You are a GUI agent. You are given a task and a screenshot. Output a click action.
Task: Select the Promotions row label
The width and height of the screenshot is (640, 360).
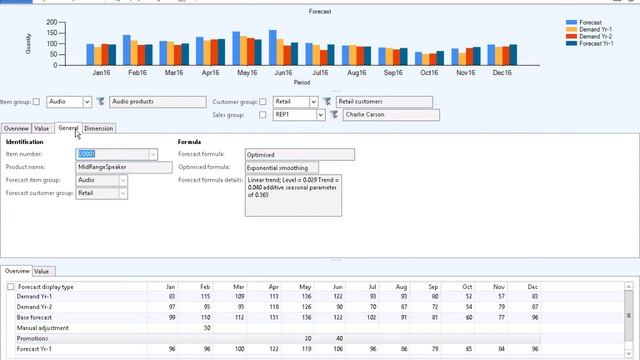click(x=32, y=339)
